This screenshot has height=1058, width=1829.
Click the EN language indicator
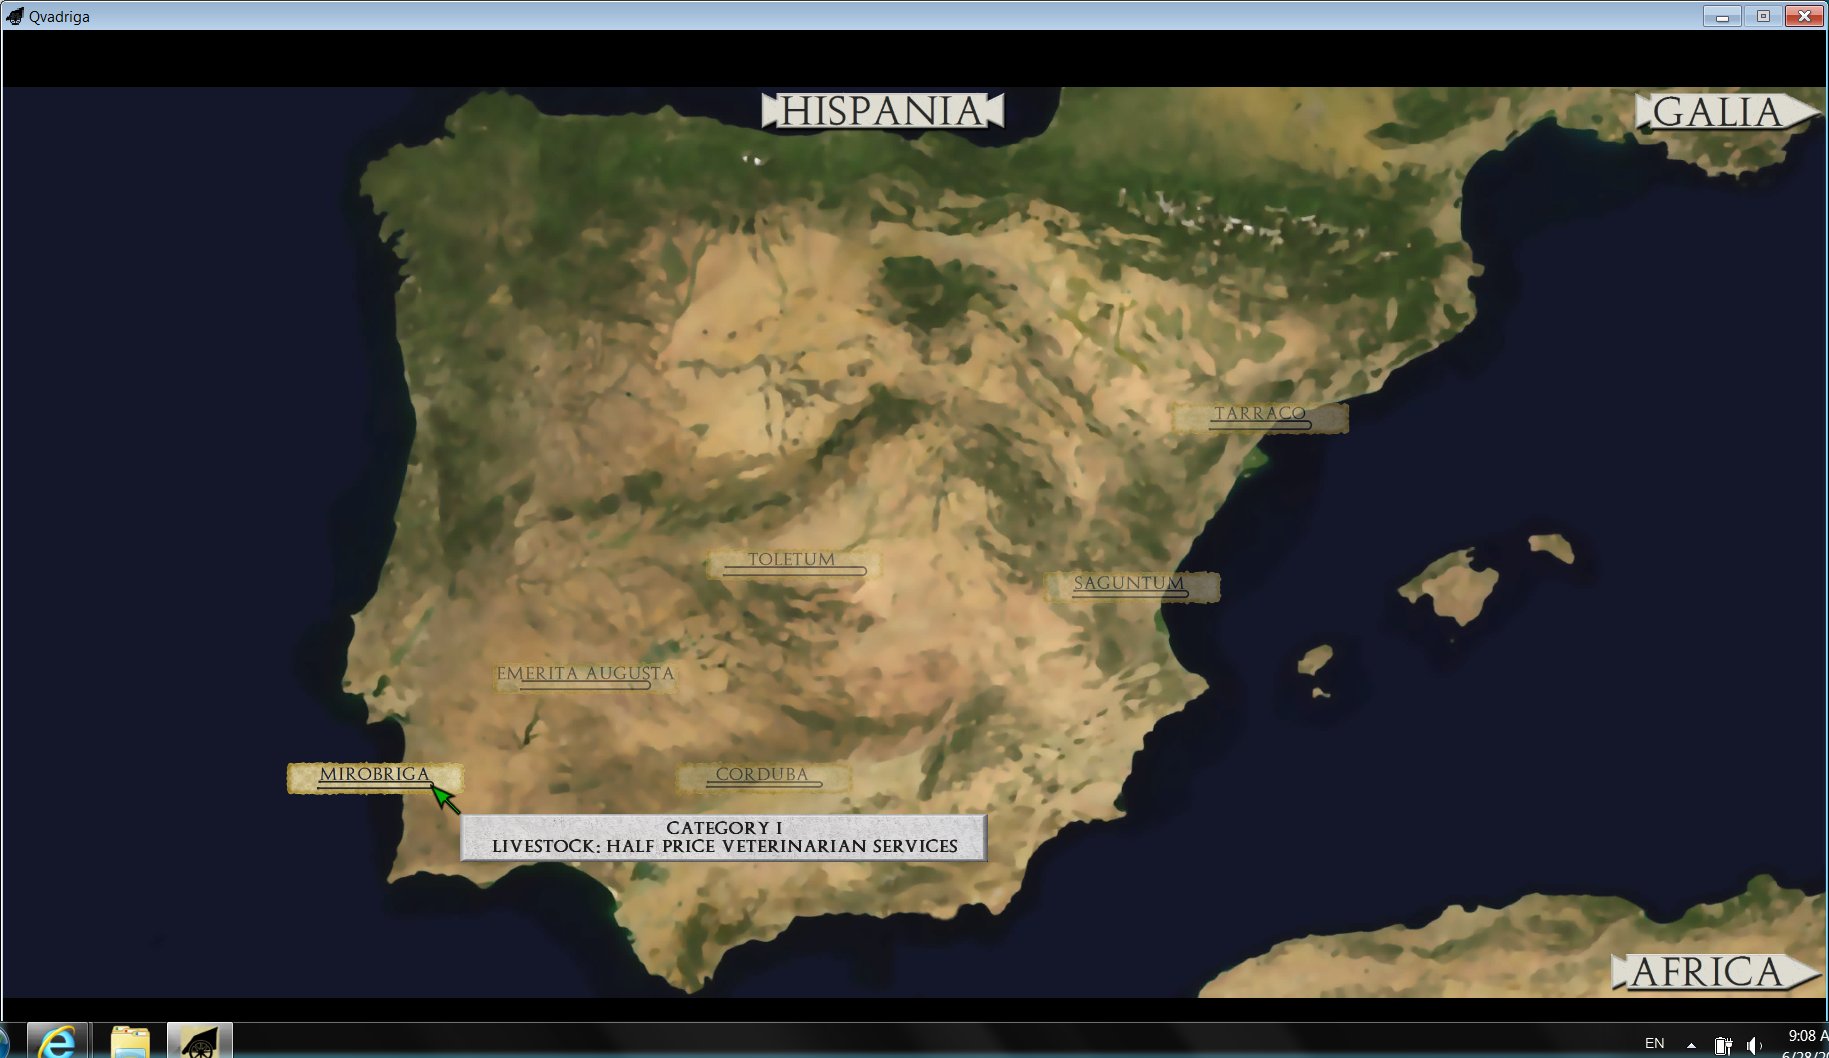click(1655, 1044)
